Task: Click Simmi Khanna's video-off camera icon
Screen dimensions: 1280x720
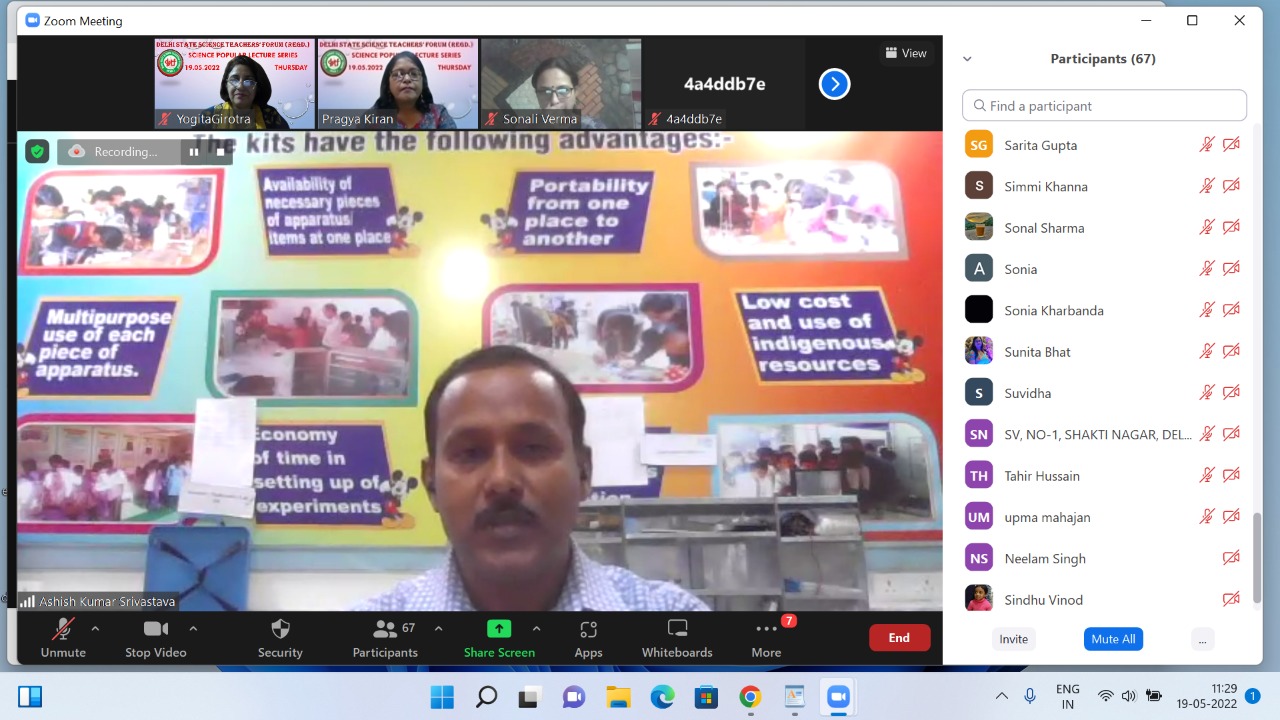Action: tap(1231, 186)
